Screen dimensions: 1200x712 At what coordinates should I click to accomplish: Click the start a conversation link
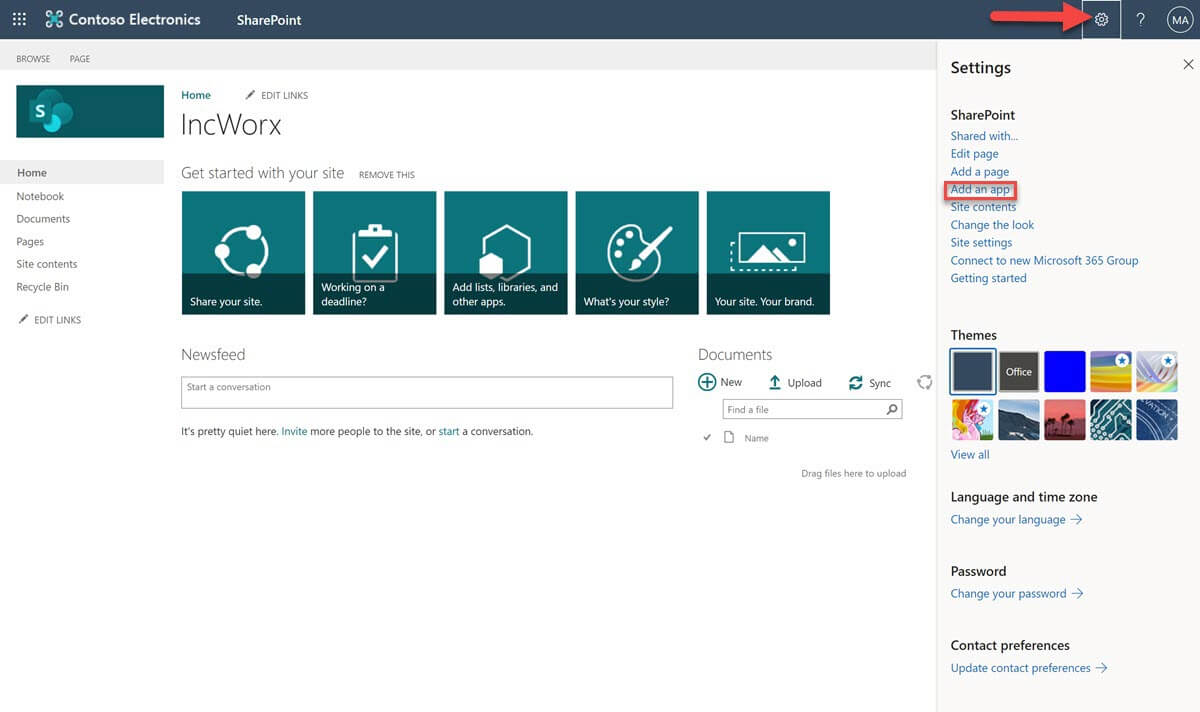(x=449, y=432)
